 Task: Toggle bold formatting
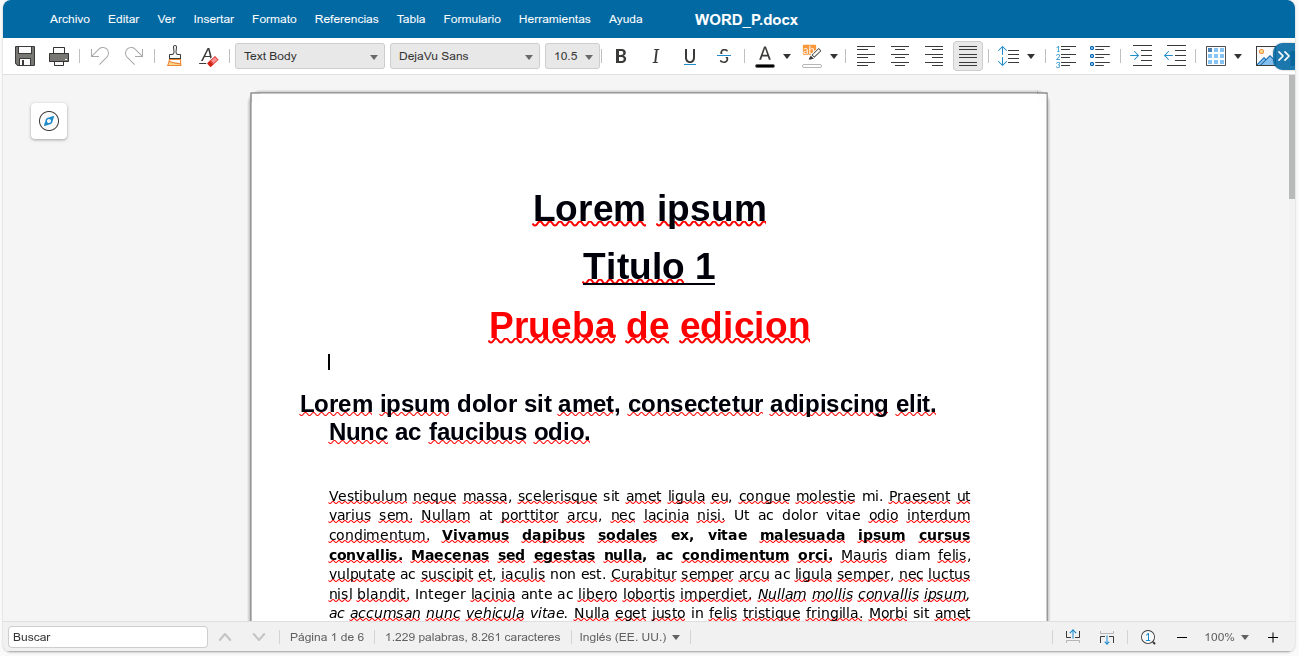pos(621,56)
